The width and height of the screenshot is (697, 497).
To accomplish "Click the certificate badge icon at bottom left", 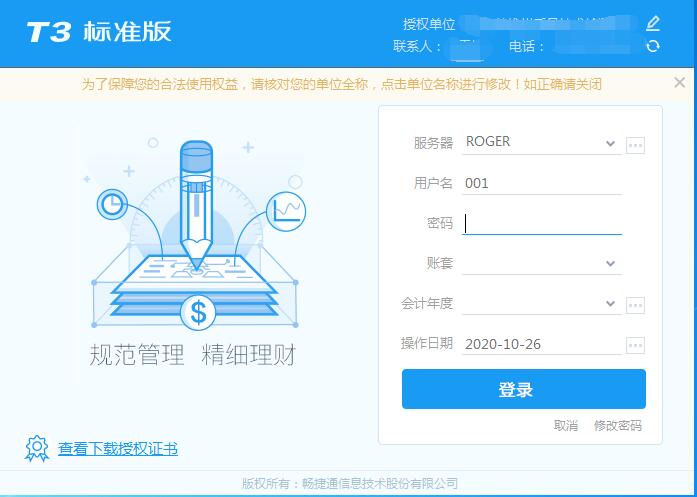I will point(37,448).
